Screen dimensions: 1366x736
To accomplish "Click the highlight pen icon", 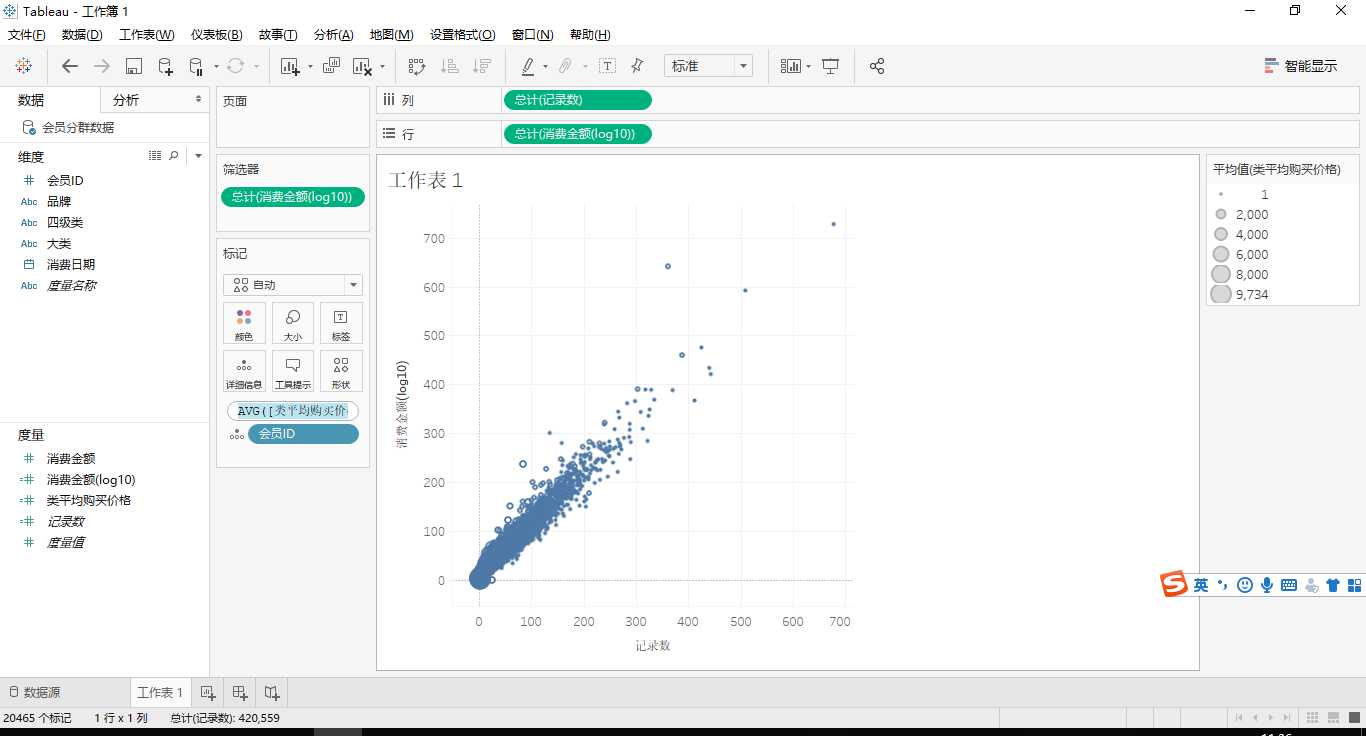I will pyautogui.click(x=528, y=66).
